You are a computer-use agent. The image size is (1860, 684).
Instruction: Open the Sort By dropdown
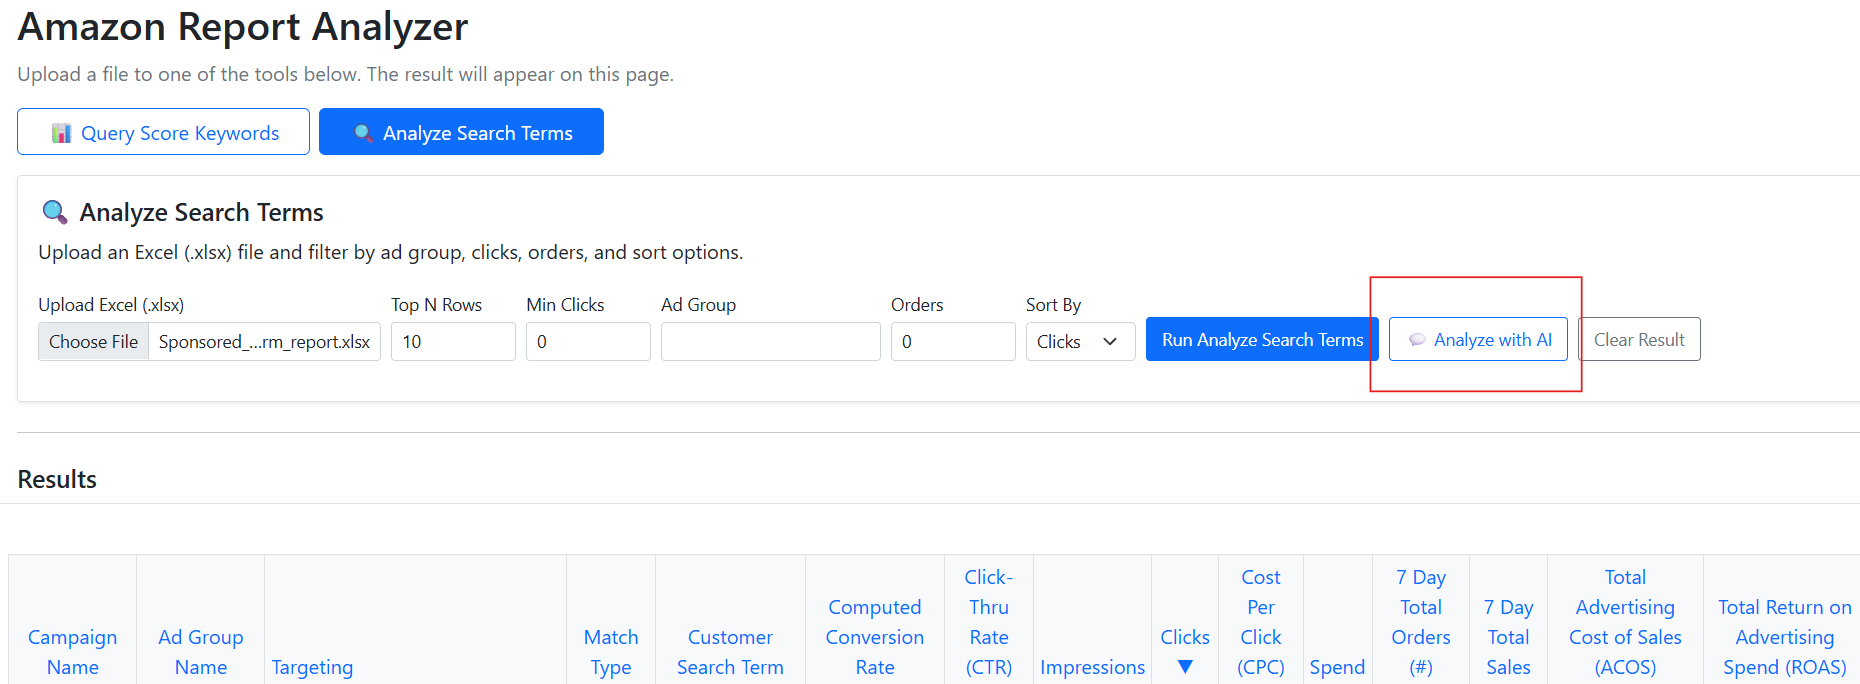pyautogui.click(x=1079, y=342)
